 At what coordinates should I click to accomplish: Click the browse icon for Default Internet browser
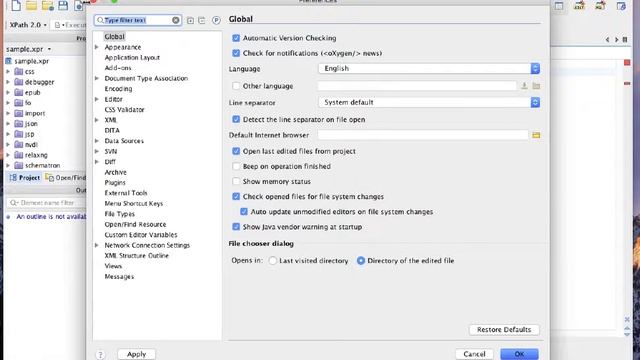pyautogui.click(x=536, y=135)
